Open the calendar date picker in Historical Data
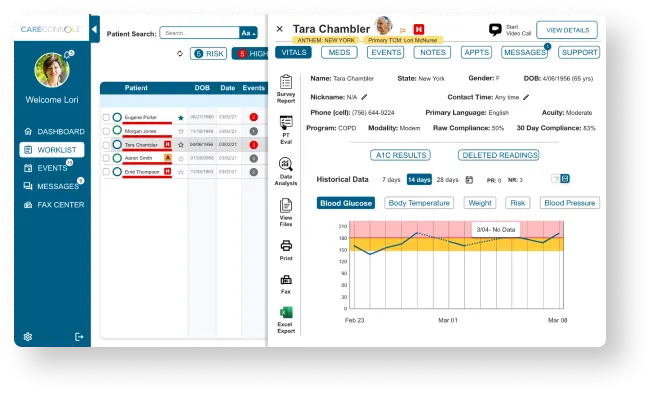This screenshot has width=652, height=393. 469,180
